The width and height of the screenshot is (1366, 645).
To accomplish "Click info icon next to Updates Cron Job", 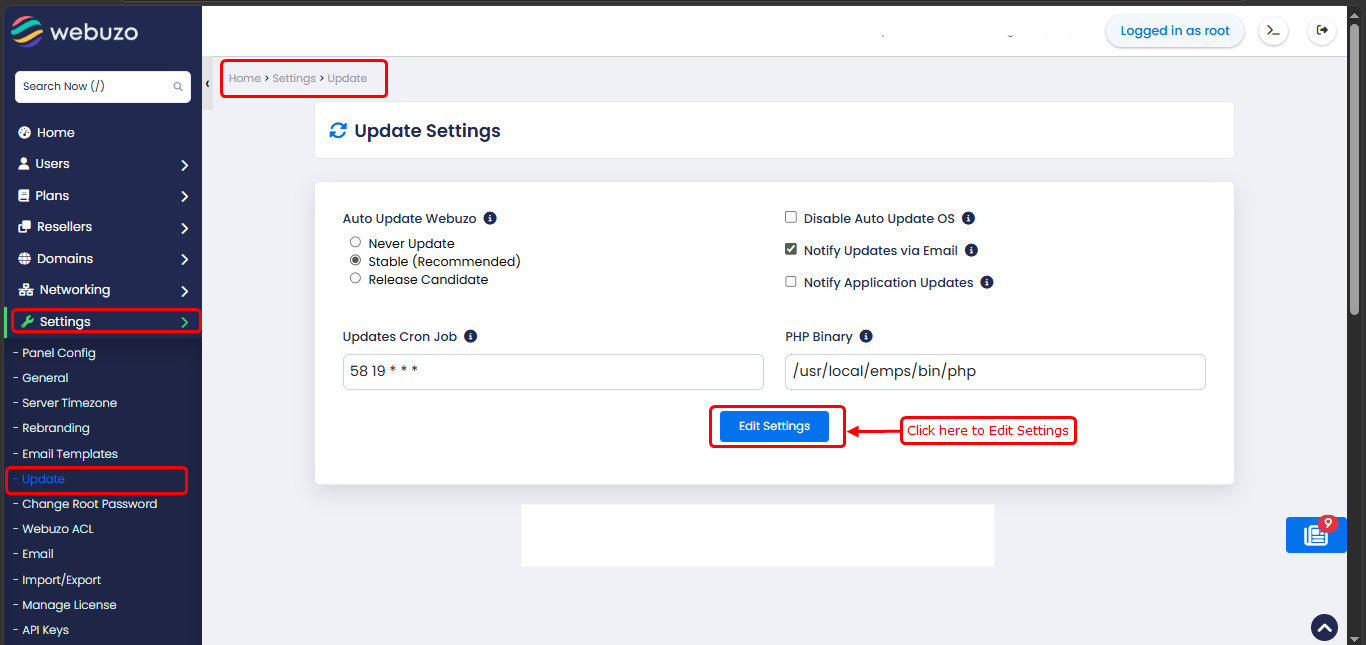I will (x=471, y=336).
